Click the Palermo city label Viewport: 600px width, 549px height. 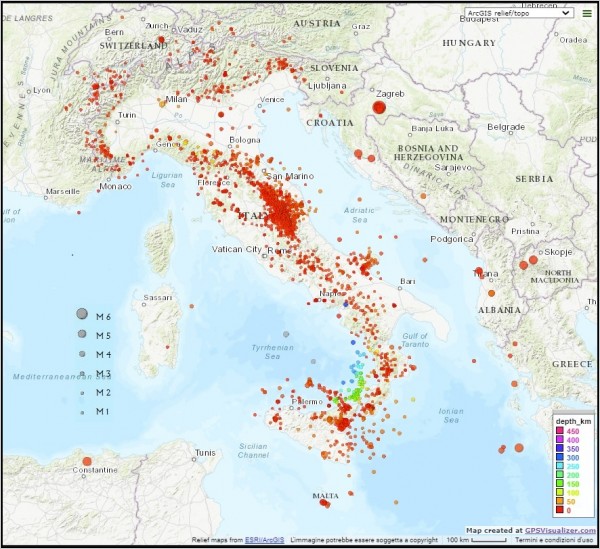pyautogui.click(x=307, y=402)
